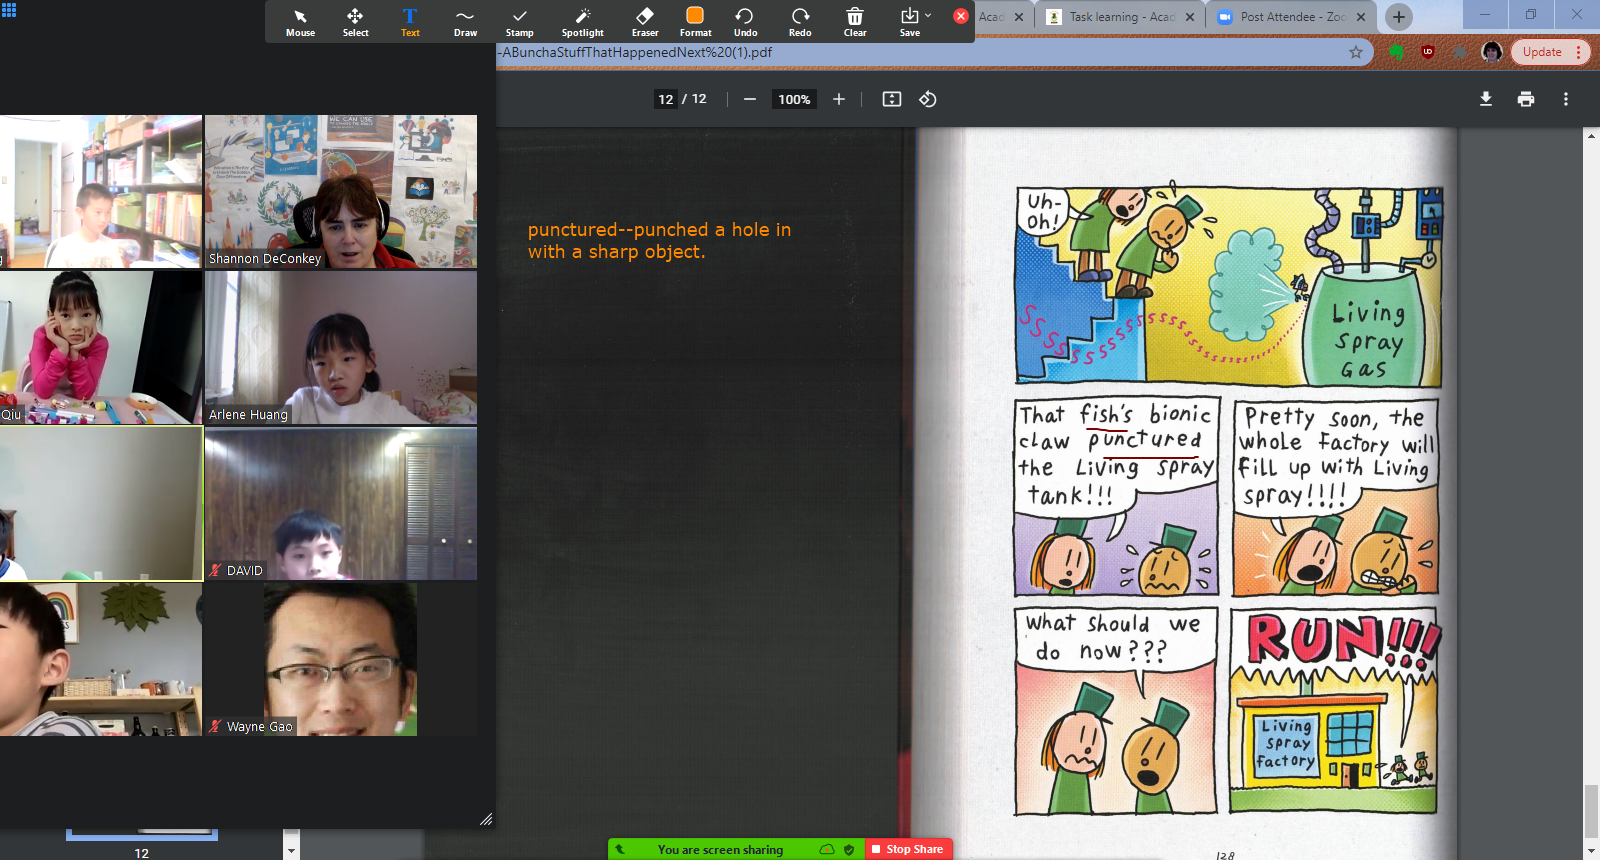The width and height of the screenshot is (1600, 860).
Task: Close the annotation toolbar with red X
Action: (x=961, y=16)
